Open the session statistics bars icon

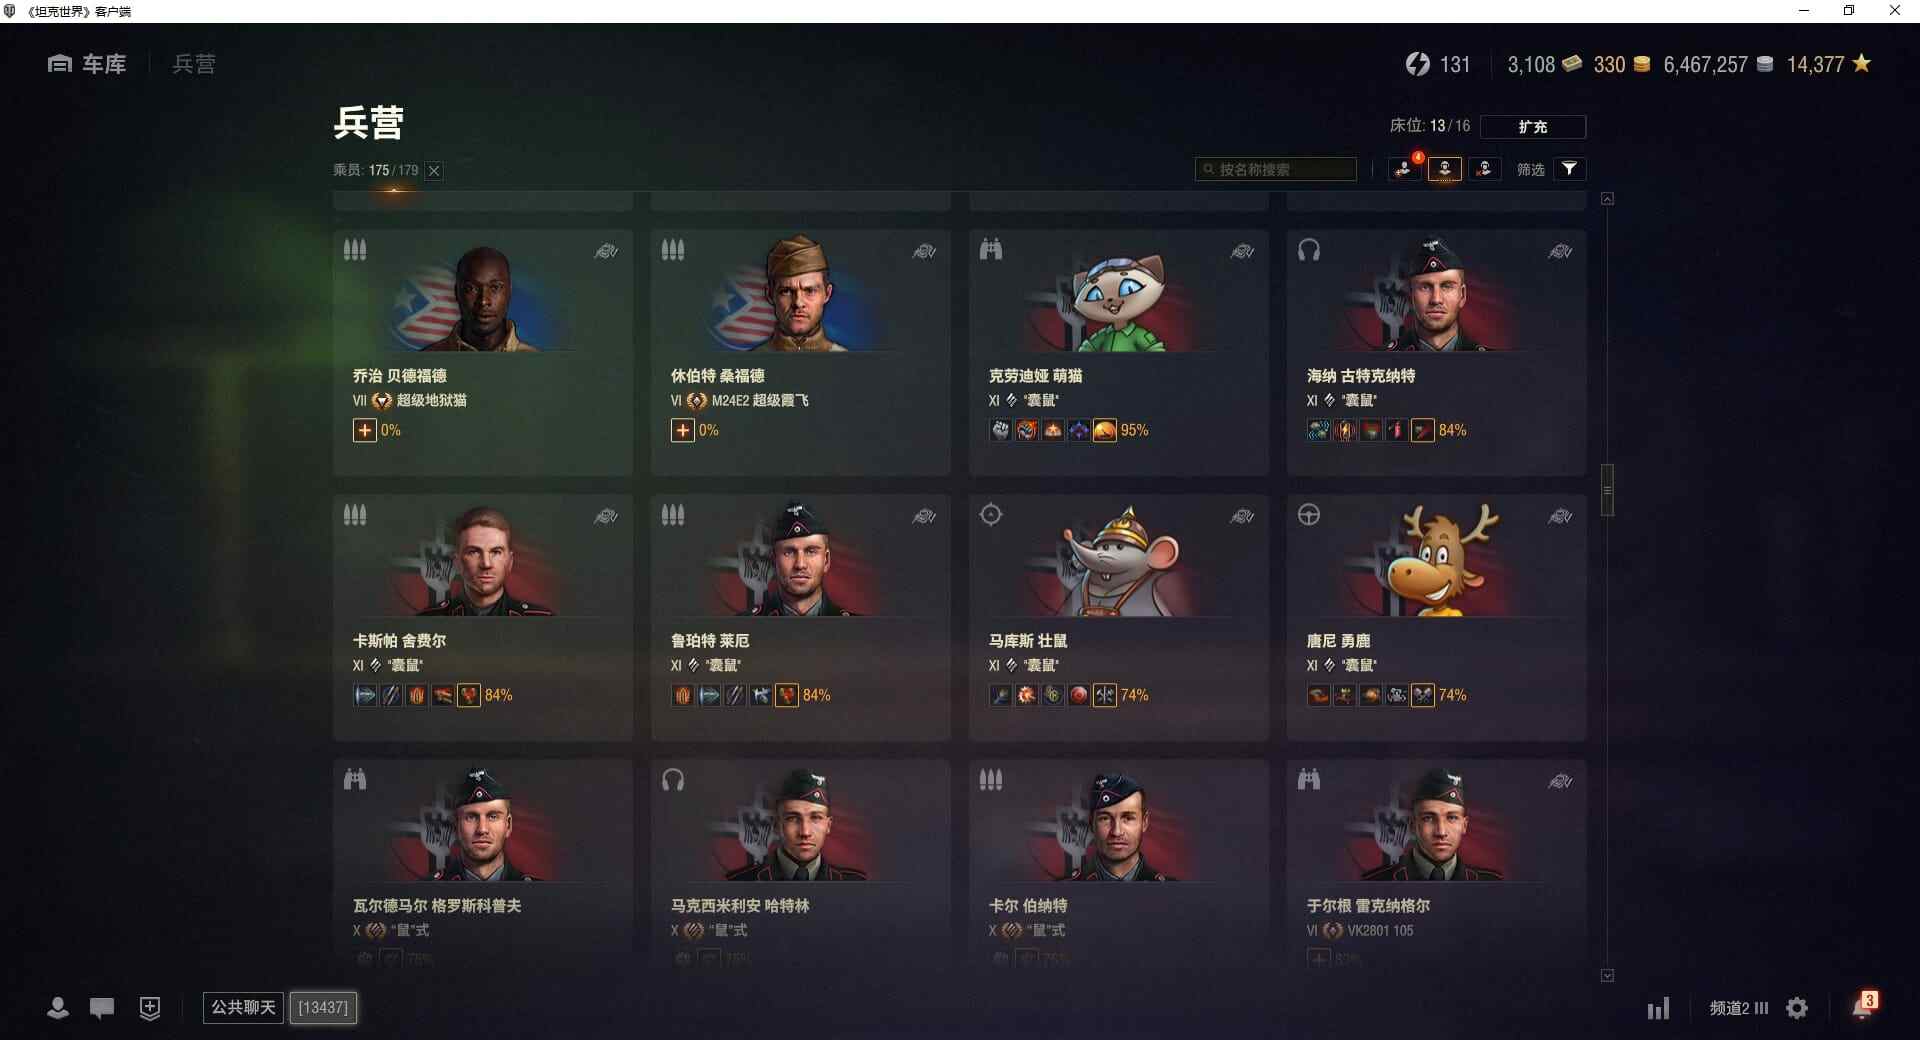coord(1658,1008)
